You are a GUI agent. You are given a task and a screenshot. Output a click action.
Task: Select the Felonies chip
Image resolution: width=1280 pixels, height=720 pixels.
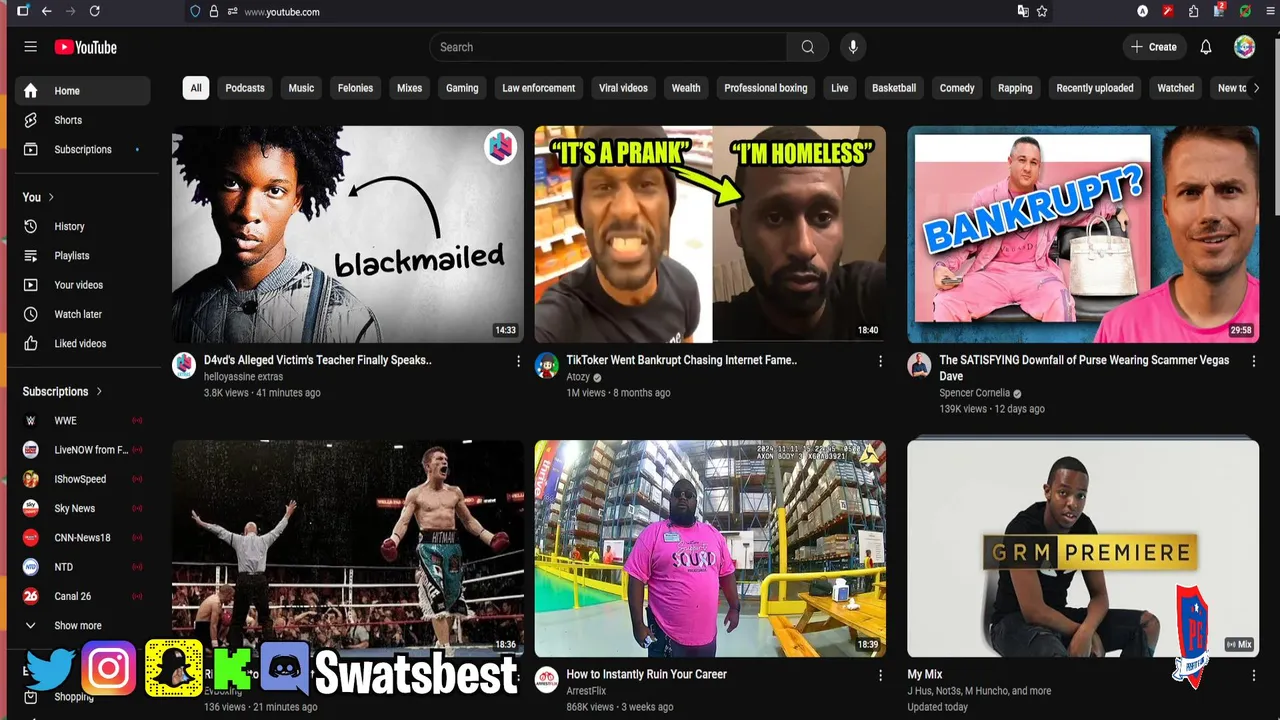tap(355, 88)
